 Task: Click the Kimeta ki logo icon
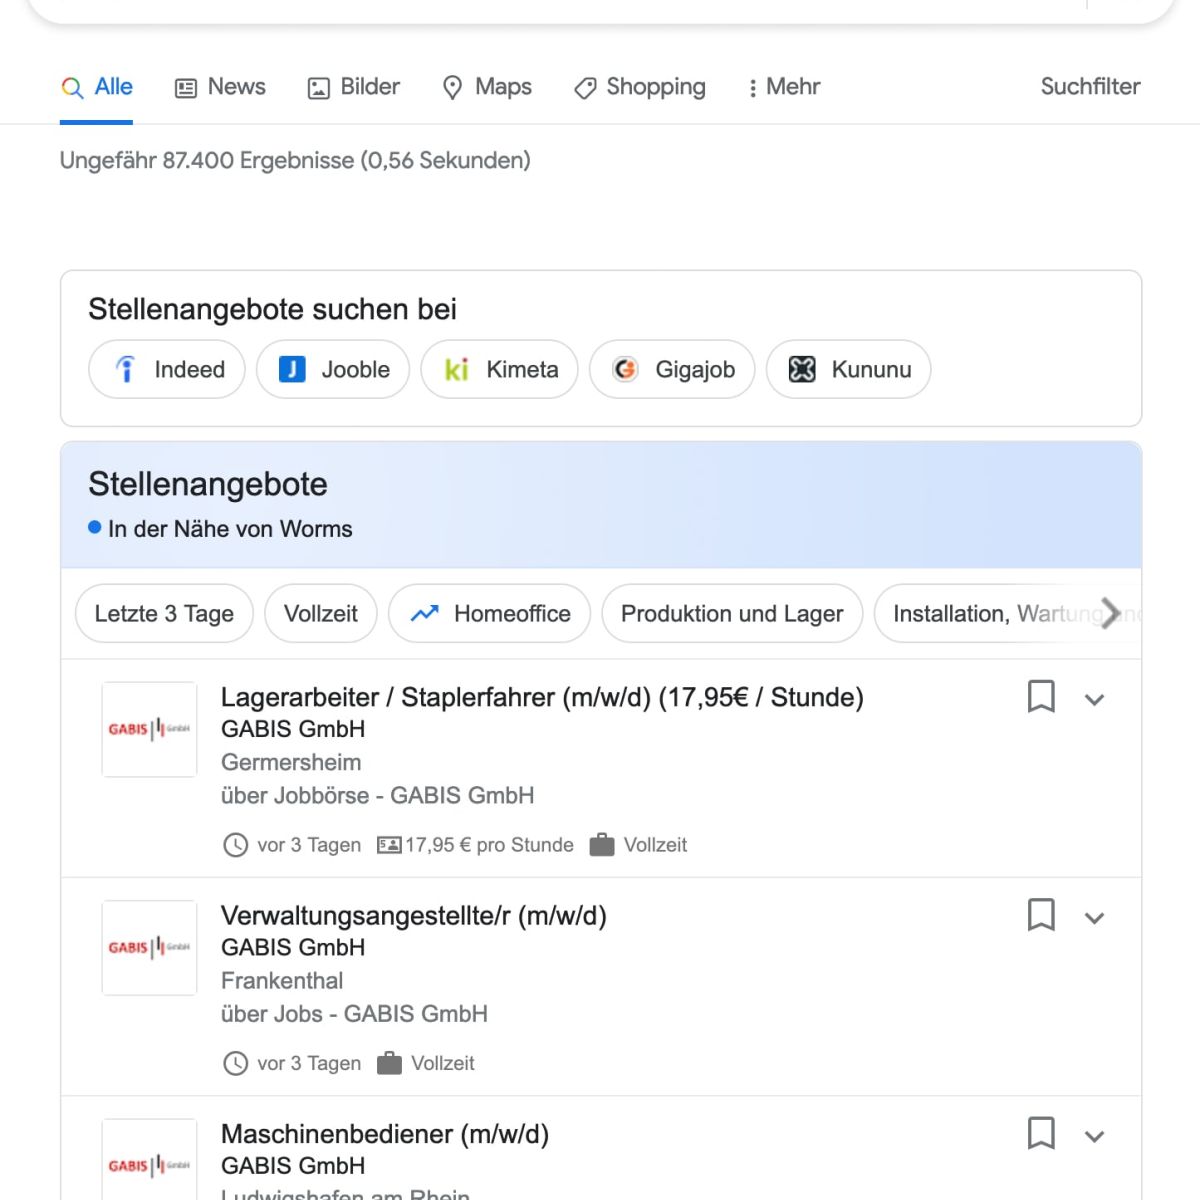457,370
